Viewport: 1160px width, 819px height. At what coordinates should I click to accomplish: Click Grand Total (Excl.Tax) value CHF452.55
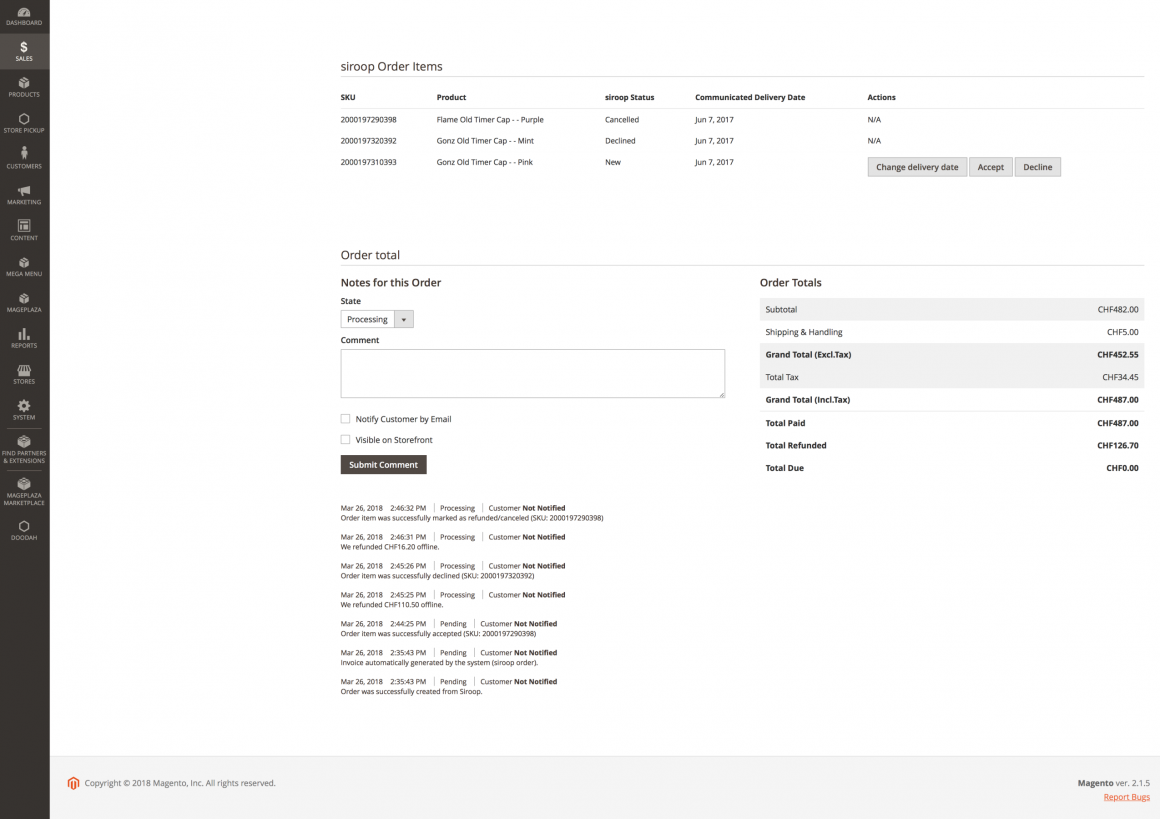[x=1118, y=355]
